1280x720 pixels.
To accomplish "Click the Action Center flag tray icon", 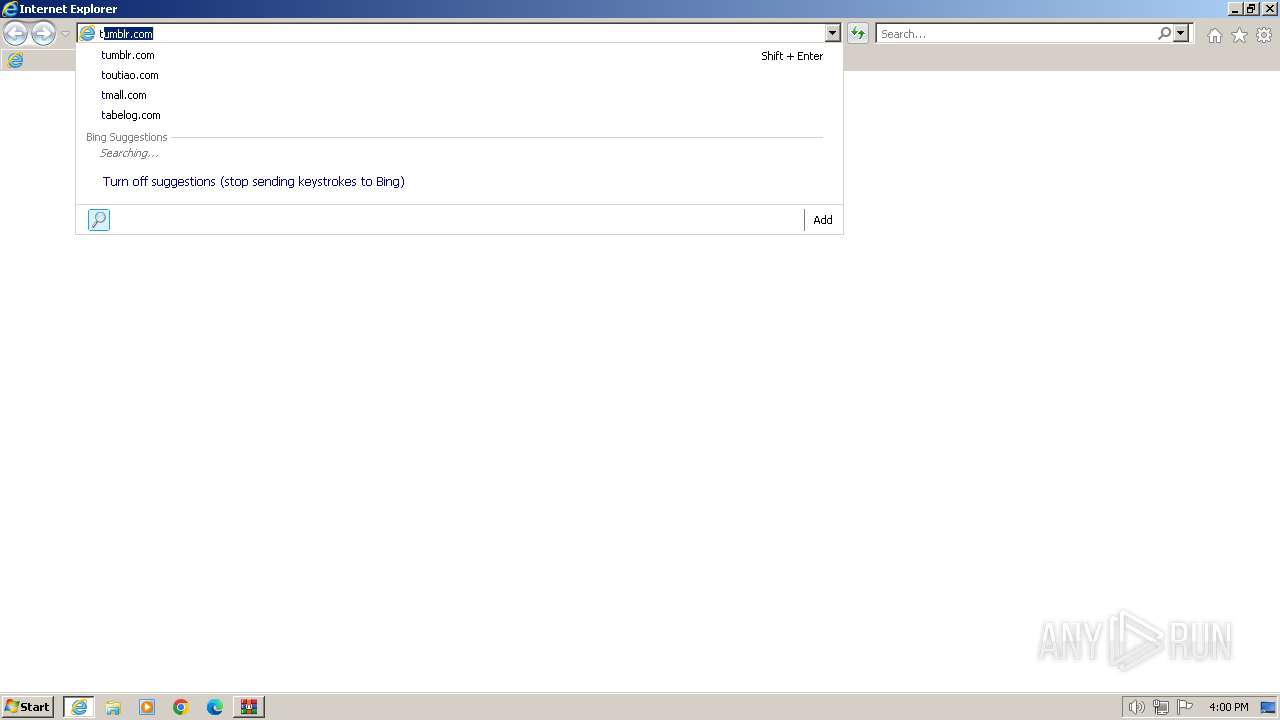I will 1185,707.
